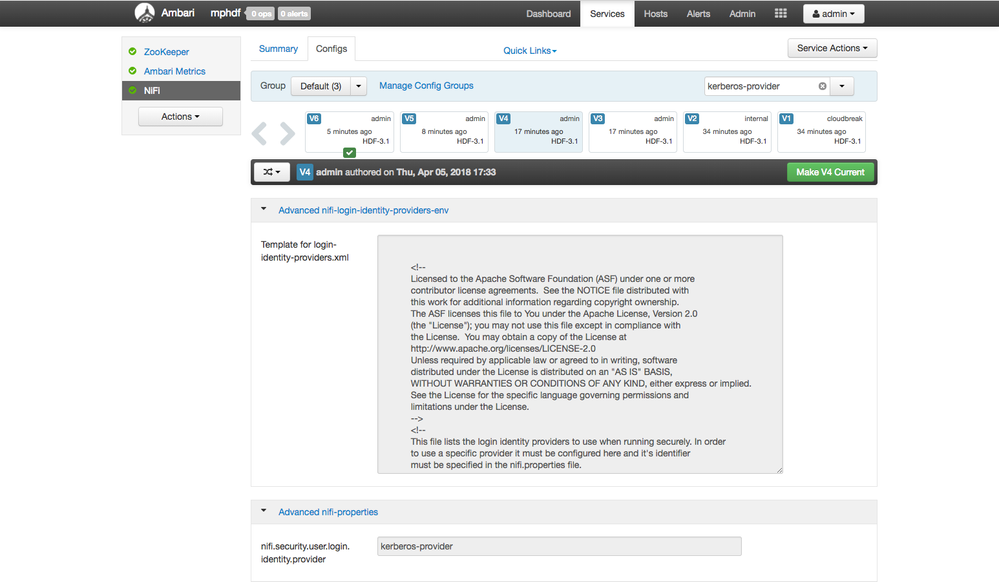Screen dimensions: 999x582
Task: Click ZooKeeper green status icon
Action: pos(133,52)
